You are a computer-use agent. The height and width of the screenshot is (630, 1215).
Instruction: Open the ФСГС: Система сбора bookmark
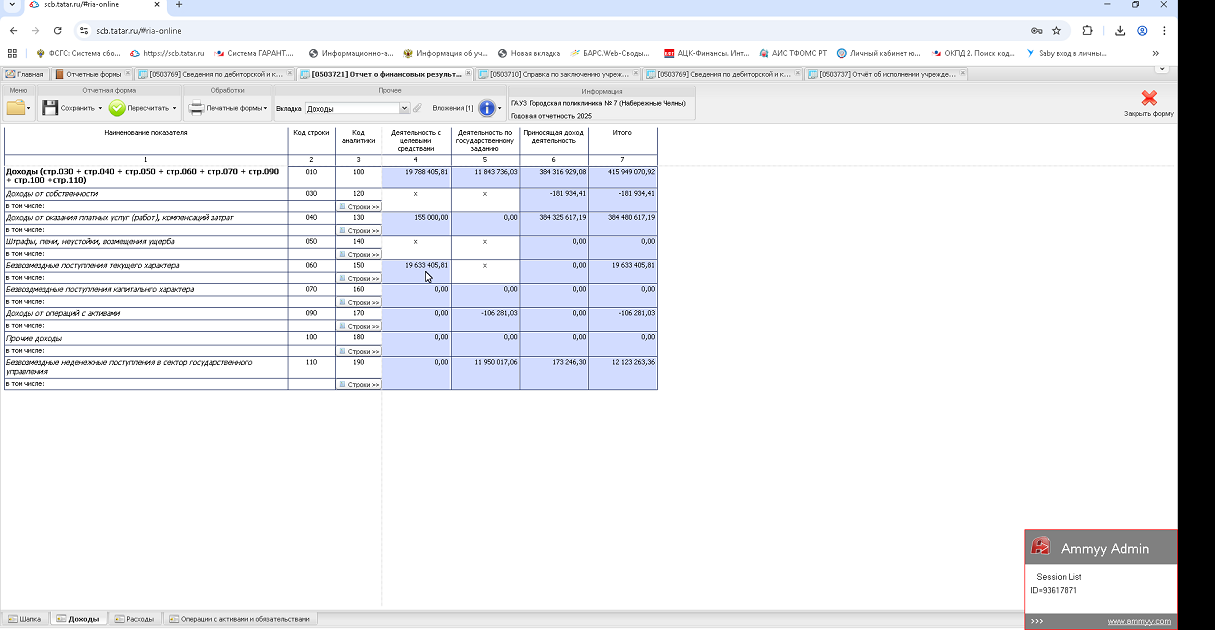point(78,53)
